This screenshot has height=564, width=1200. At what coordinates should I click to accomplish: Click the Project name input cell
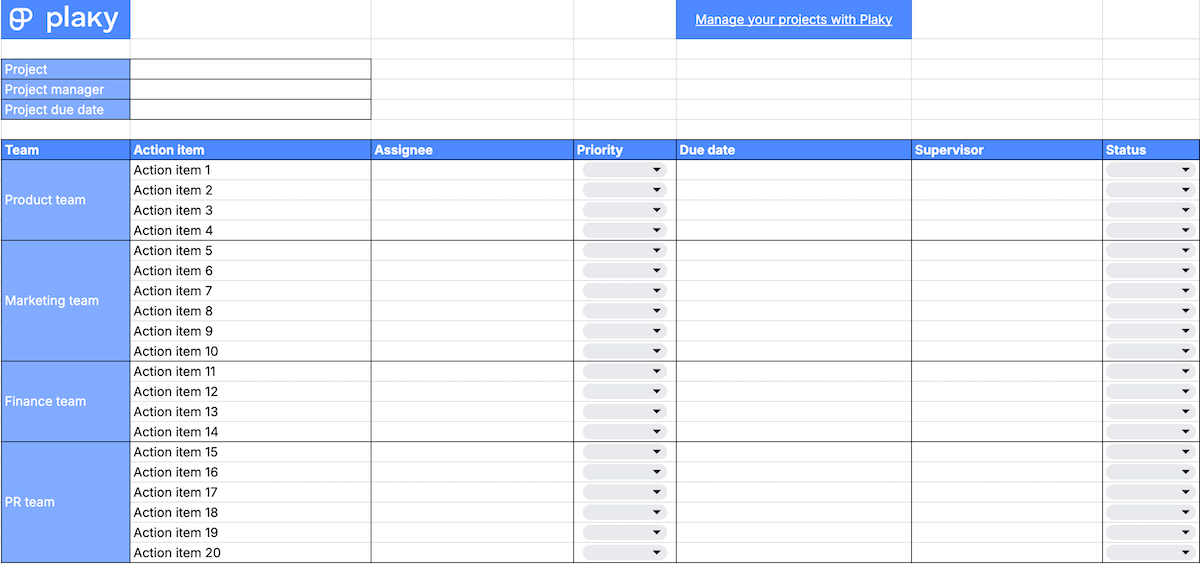(250, 69)
